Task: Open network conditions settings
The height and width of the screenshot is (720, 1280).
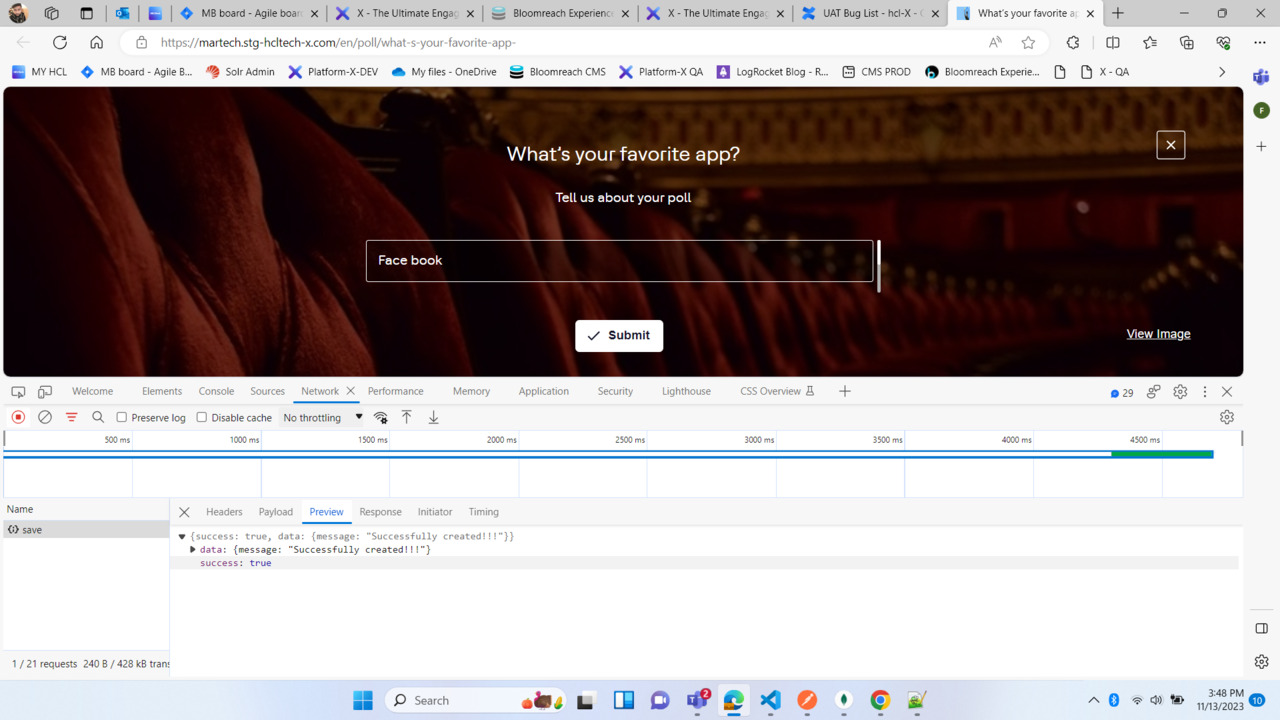Action: pyautogui.click(x=381, y=417)
